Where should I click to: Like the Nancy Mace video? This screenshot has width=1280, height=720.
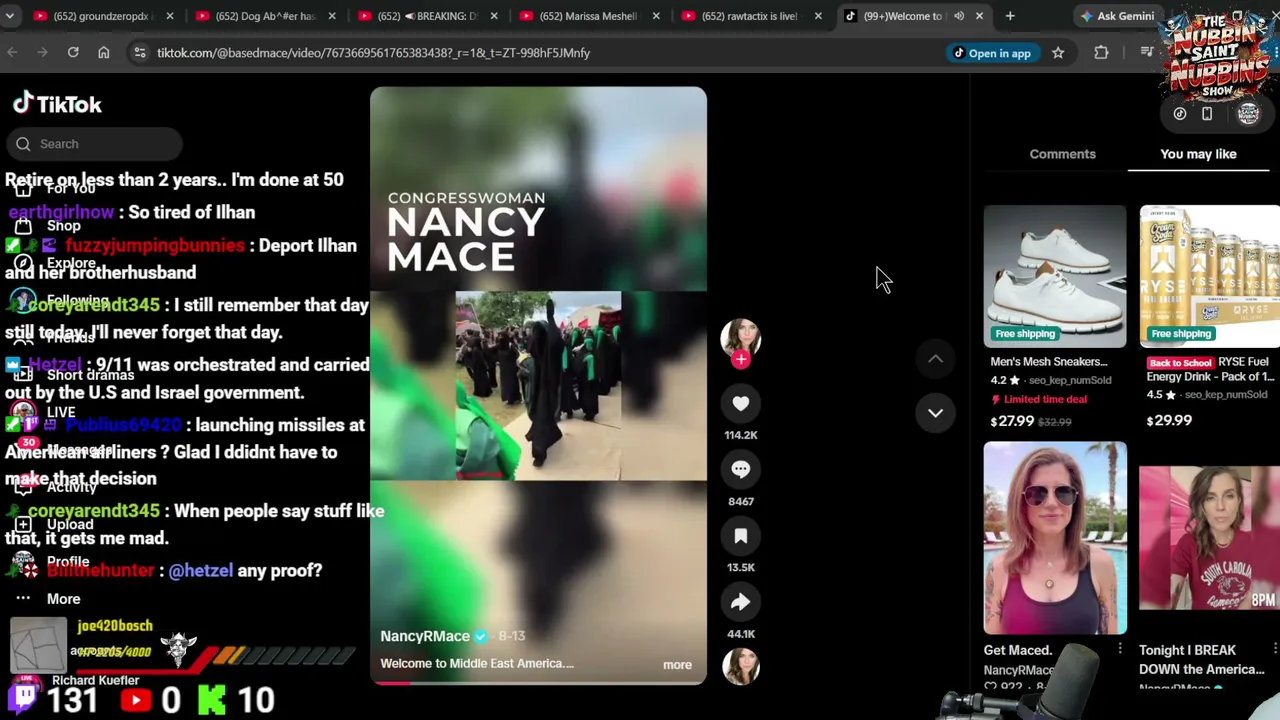tap(741, 403)
